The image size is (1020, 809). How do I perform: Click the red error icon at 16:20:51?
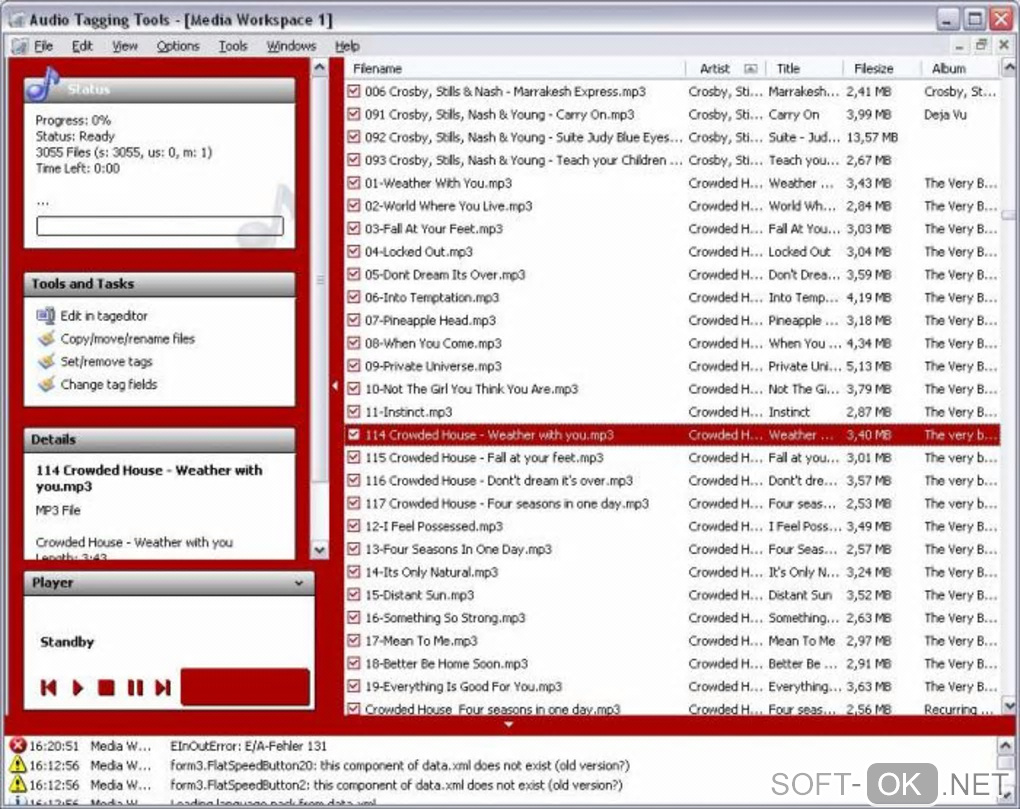(x=18, y=745)
